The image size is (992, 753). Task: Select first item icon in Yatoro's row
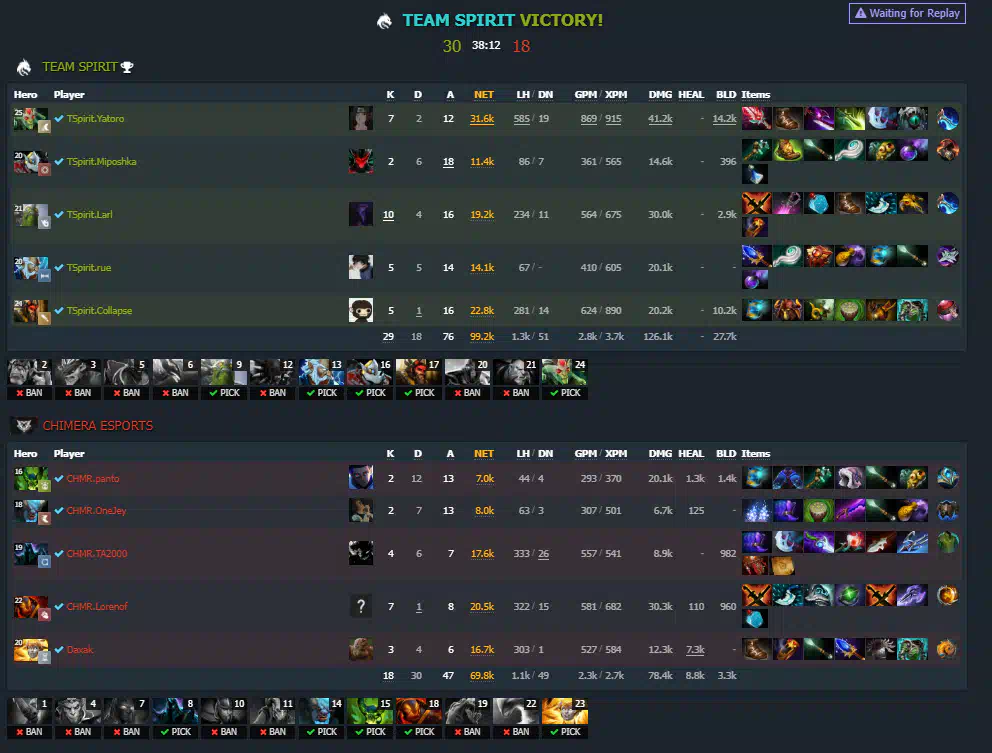click(x=756, y=118)
